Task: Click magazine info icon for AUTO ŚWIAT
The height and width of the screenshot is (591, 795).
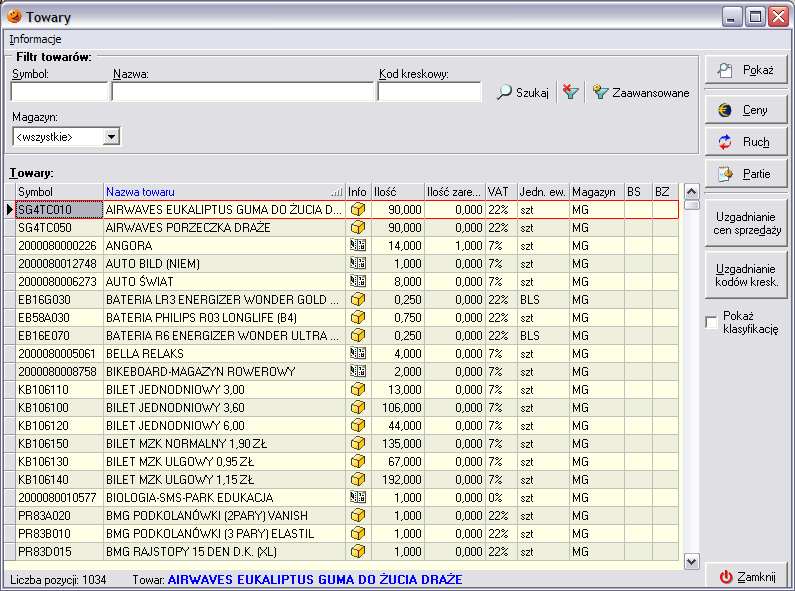Action: [x=358, y=281]
